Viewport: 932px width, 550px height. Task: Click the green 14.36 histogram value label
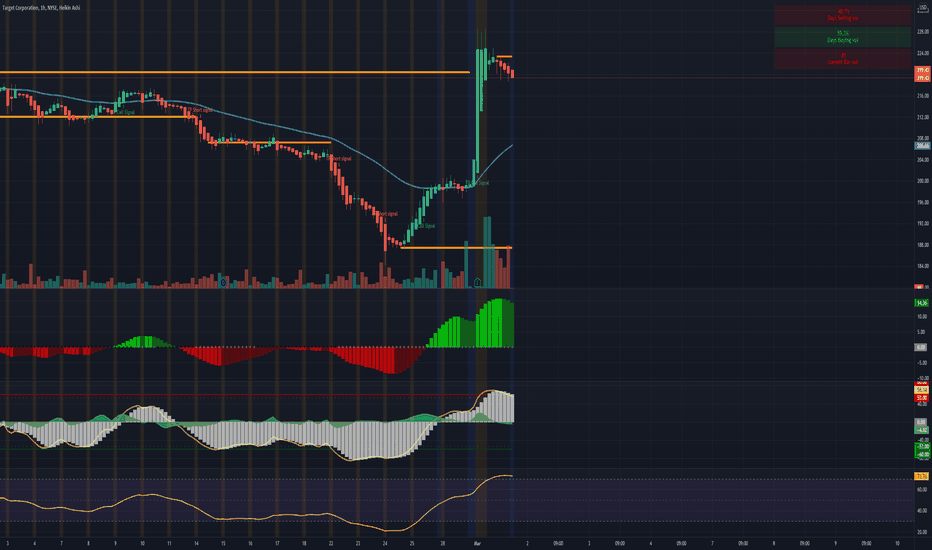tap(922, 303)
